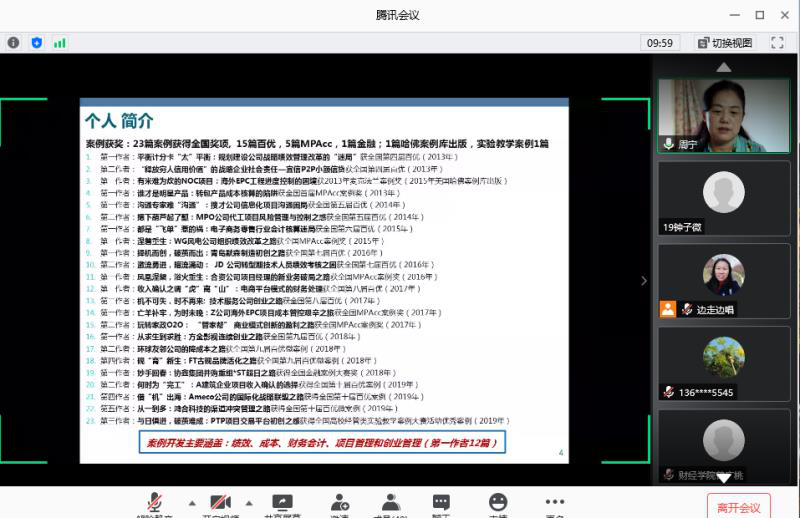Check the green network signal indicator

[x=60, y=43]
